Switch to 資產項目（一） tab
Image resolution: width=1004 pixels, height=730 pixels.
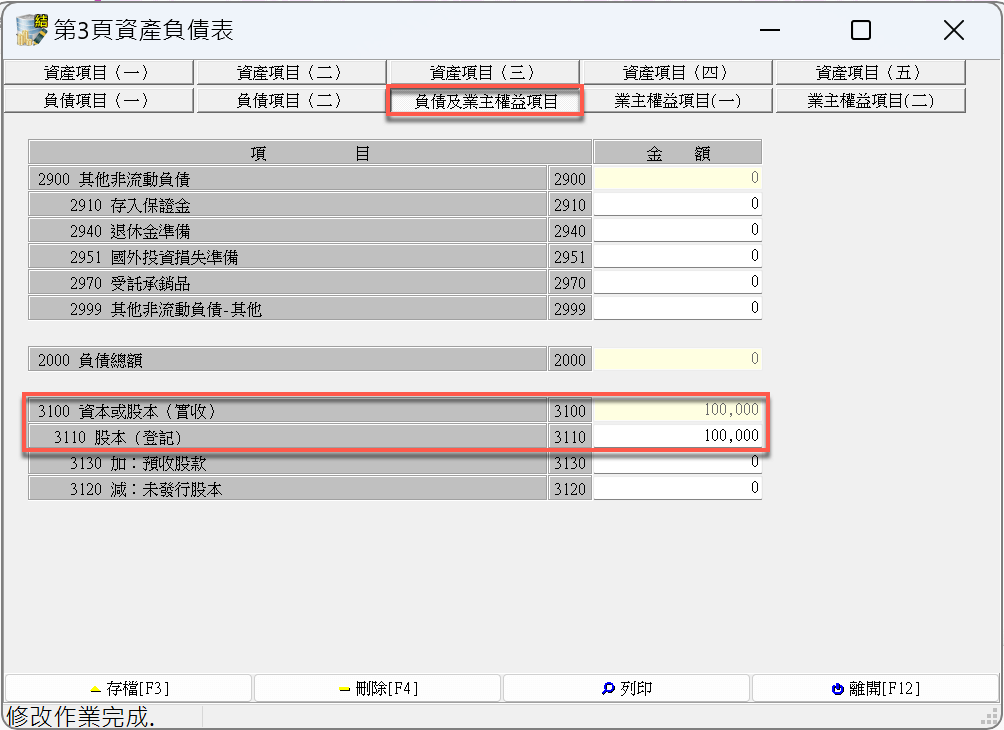98,73
